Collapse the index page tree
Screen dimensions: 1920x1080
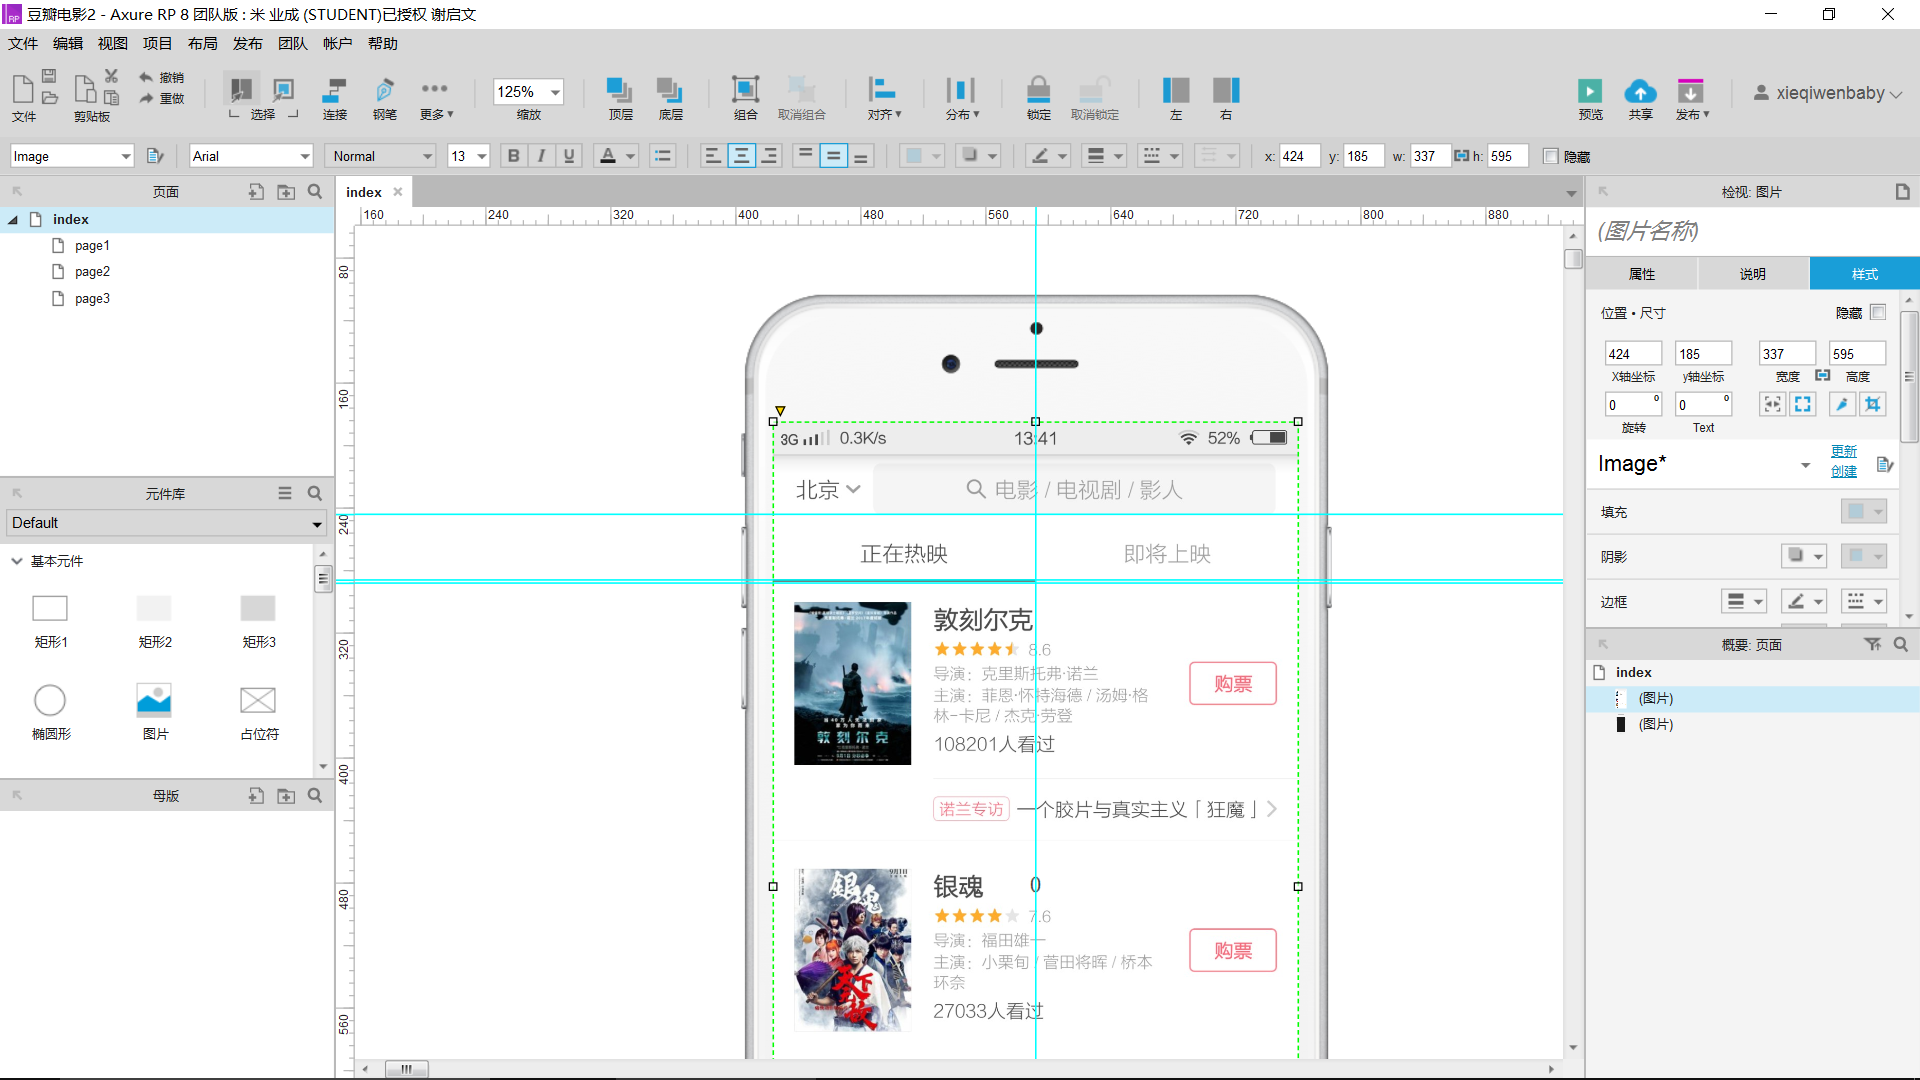point(13,219)
